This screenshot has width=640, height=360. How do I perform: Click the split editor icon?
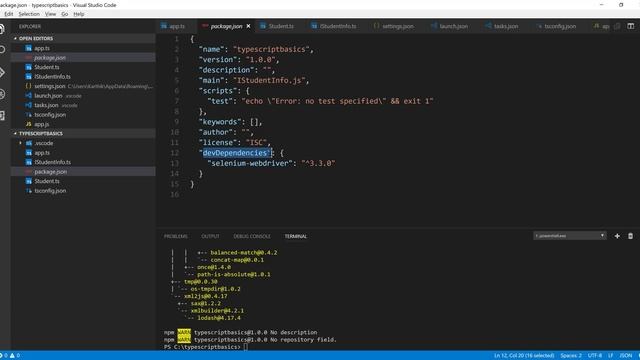(x=631, y=26)
